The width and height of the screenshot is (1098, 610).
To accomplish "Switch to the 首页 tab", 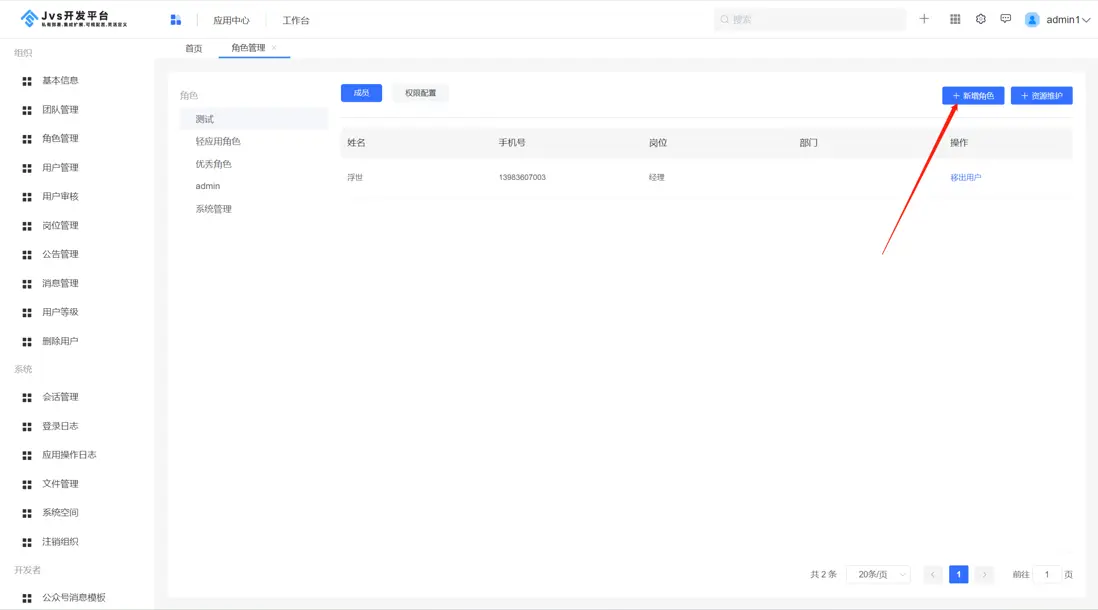I will 193,48.
